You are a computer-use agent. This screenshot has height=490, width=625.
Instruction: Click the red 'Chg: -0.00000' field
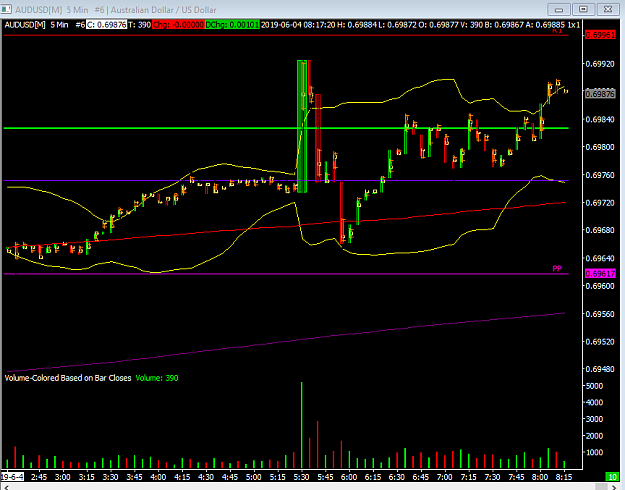(178, 25)
